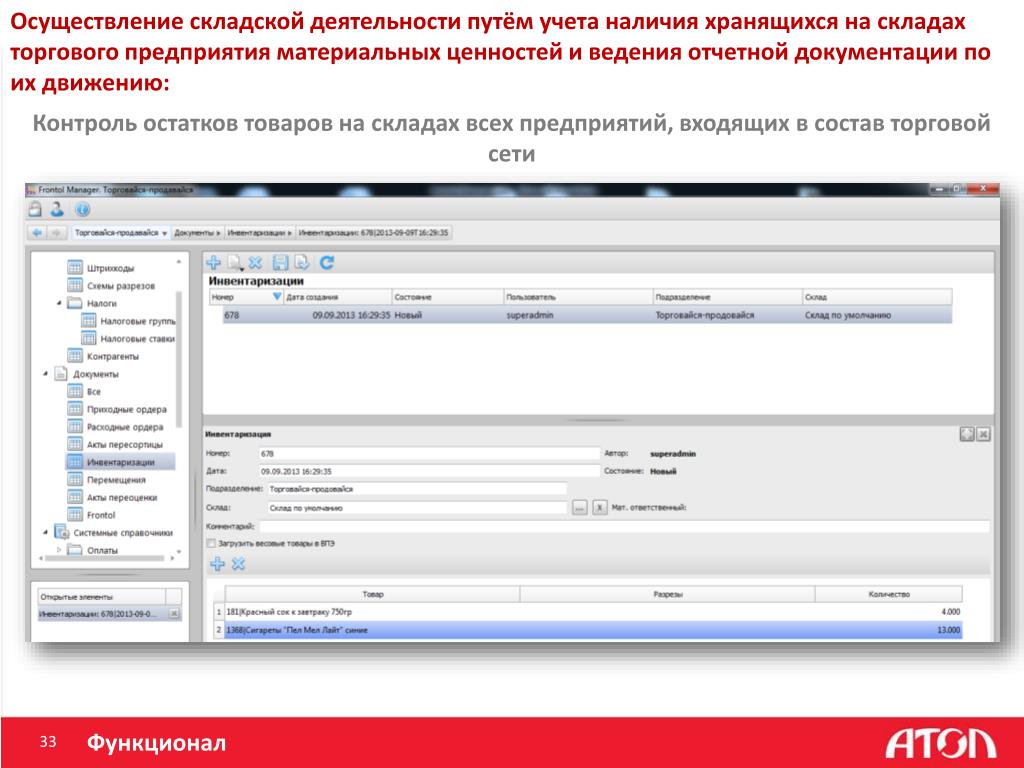Maximize the Инвентаризация details panel
This screenshot has width=1024, height=768.
[x=967, y=434]
